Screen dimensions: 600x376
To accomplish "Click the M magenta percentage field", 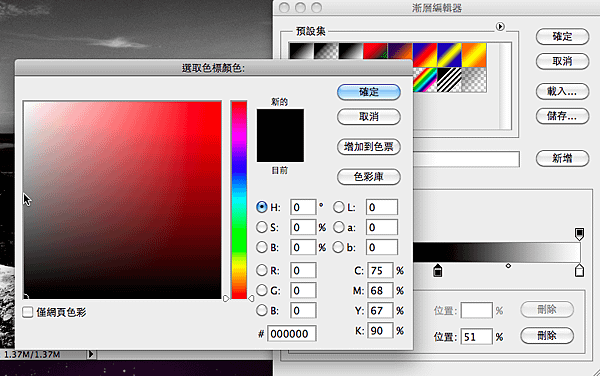I will (380, 290).
